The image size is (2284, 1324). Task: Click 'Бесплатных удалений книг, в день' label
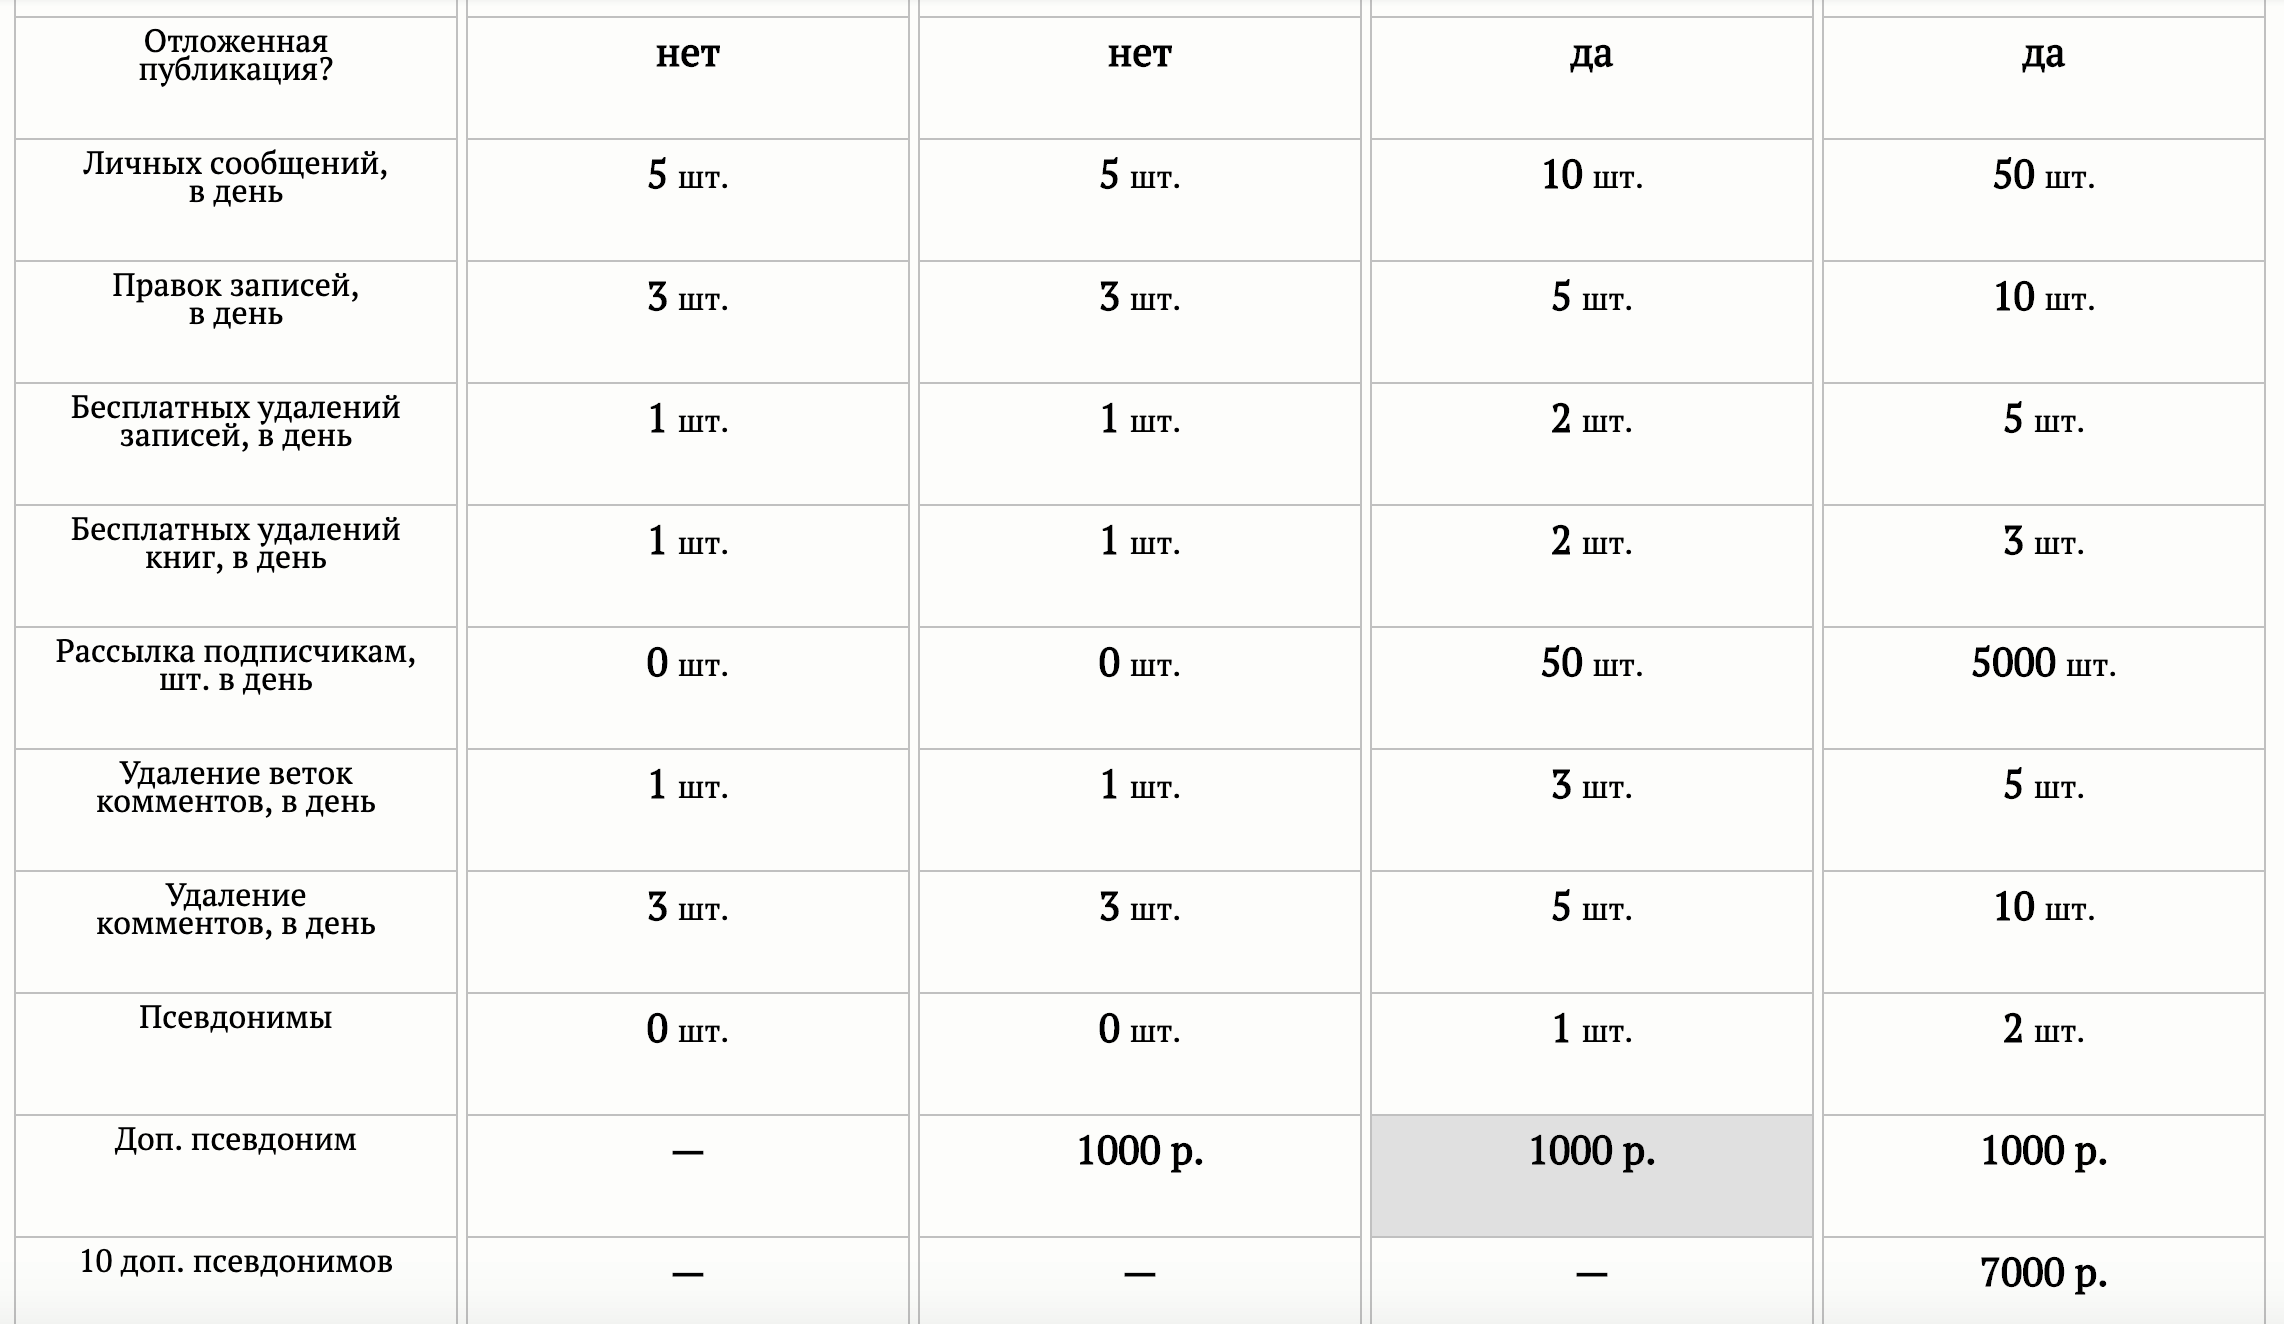click(236, 544)
